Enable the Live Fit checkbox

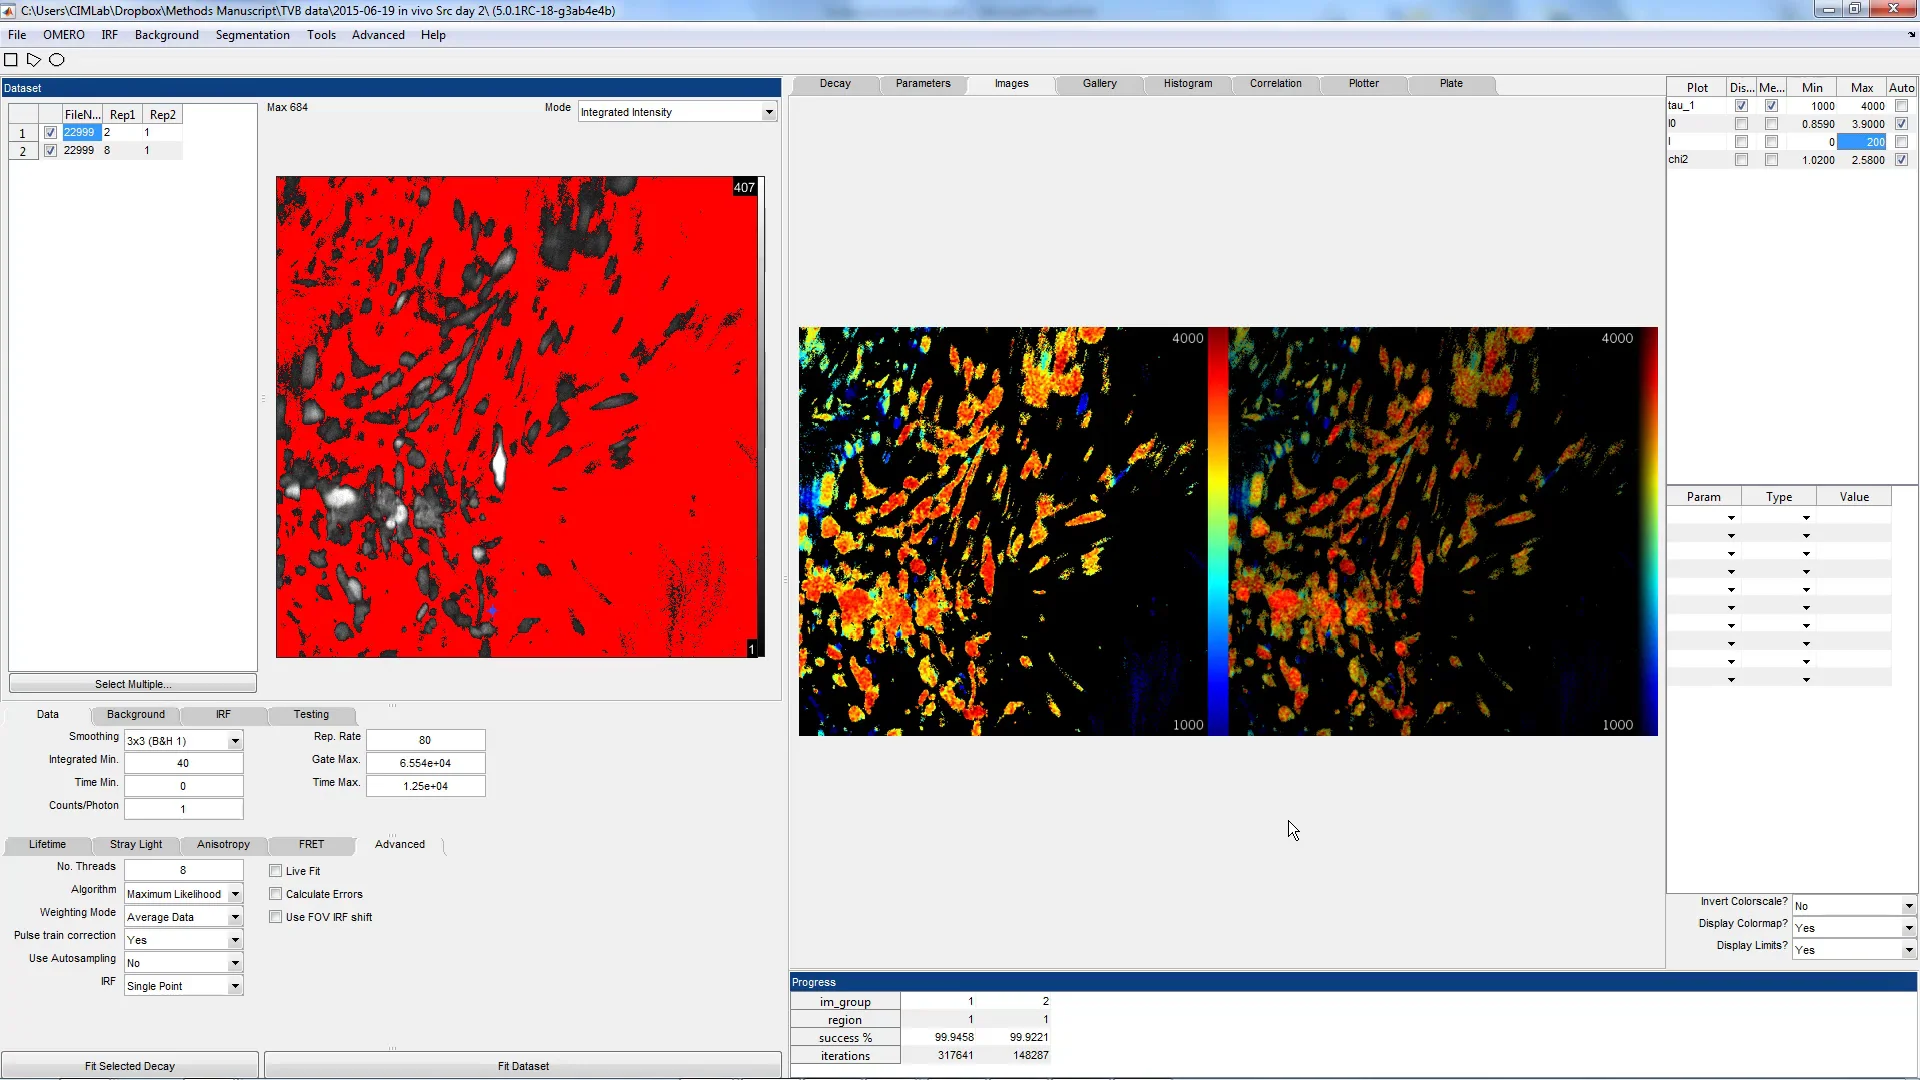[x=275, y=871]
